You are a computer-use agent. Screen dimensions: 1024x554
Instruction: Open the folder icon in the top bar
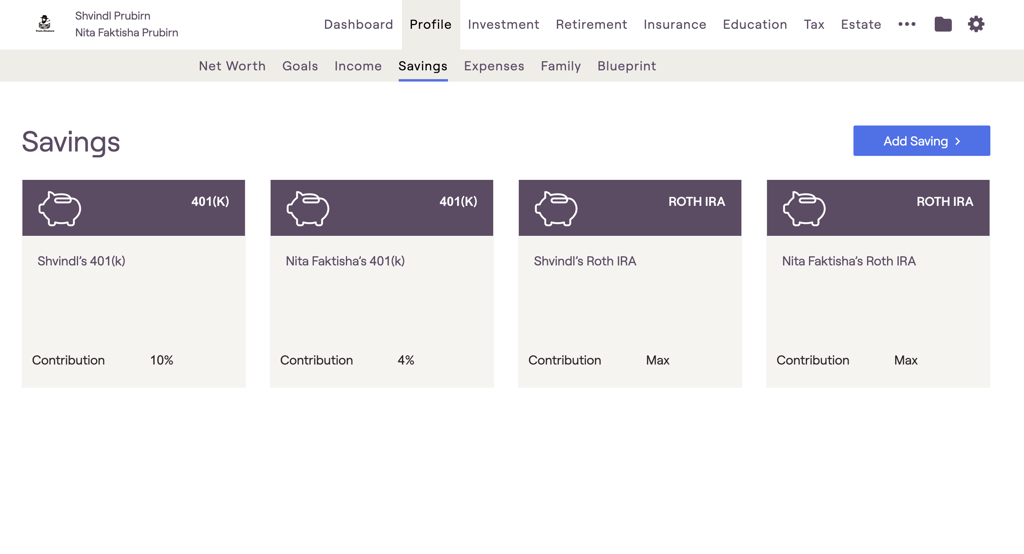coord(943,24)
